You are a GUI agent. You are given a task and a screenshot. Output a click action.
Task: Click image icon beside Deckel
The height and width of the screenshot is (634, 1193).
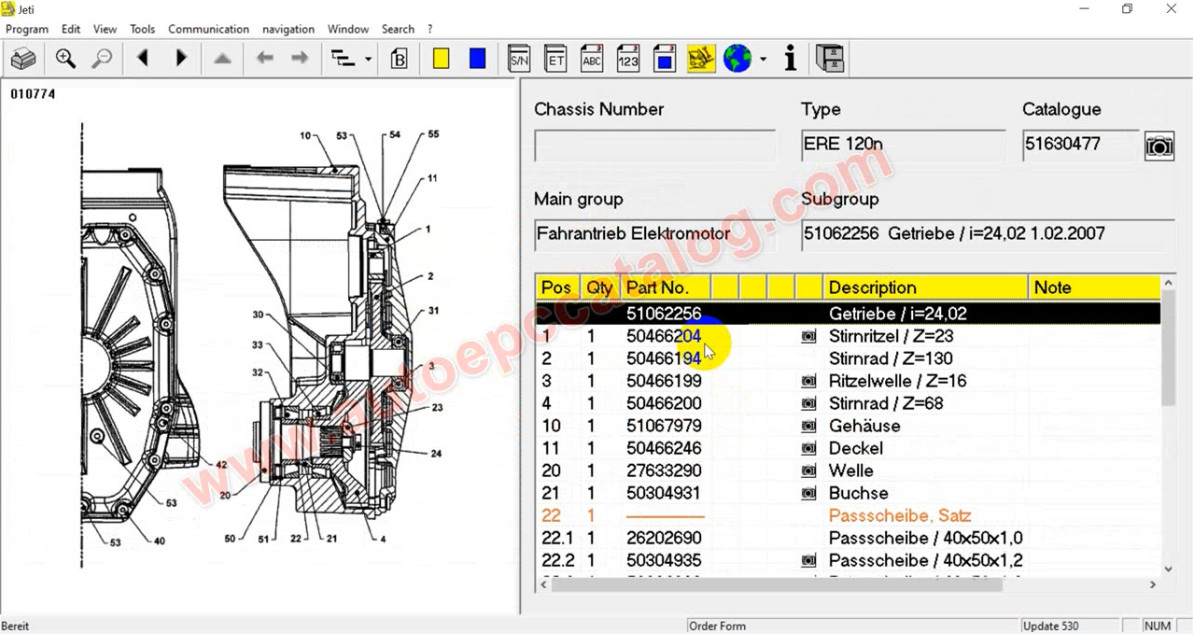808,448
